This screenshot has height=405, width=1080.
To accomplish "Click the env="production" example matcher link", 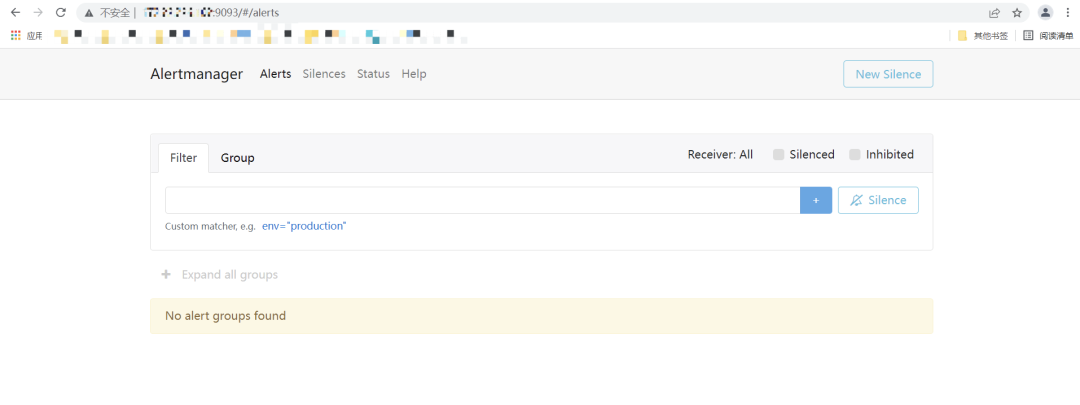I will 304,226.
